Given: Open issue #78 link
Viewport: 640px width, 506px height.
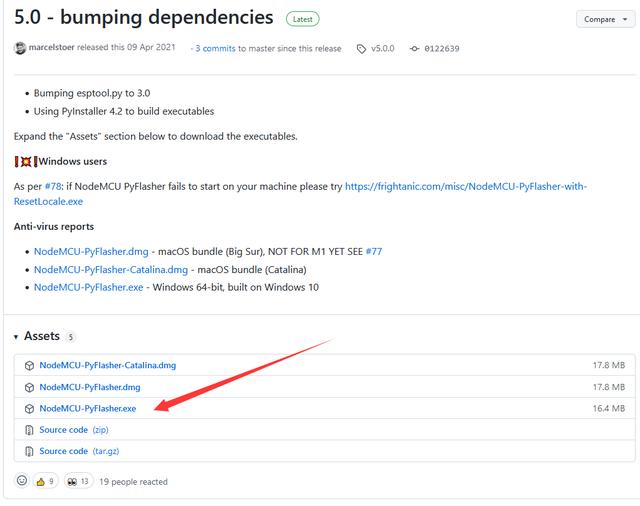Looking at the screenshot, I should 53,186.
